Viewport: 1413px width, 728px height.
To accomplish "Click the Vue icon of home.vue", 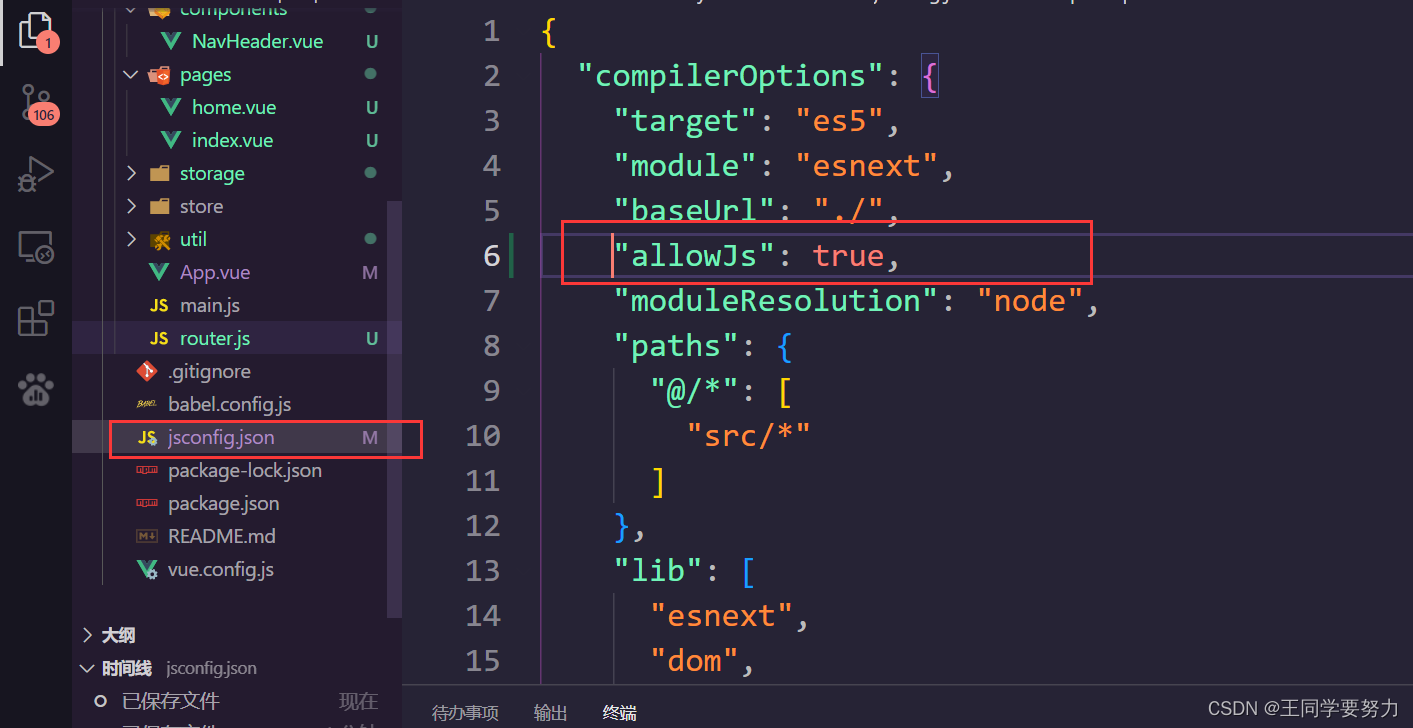I will click(x=171, y=108).
